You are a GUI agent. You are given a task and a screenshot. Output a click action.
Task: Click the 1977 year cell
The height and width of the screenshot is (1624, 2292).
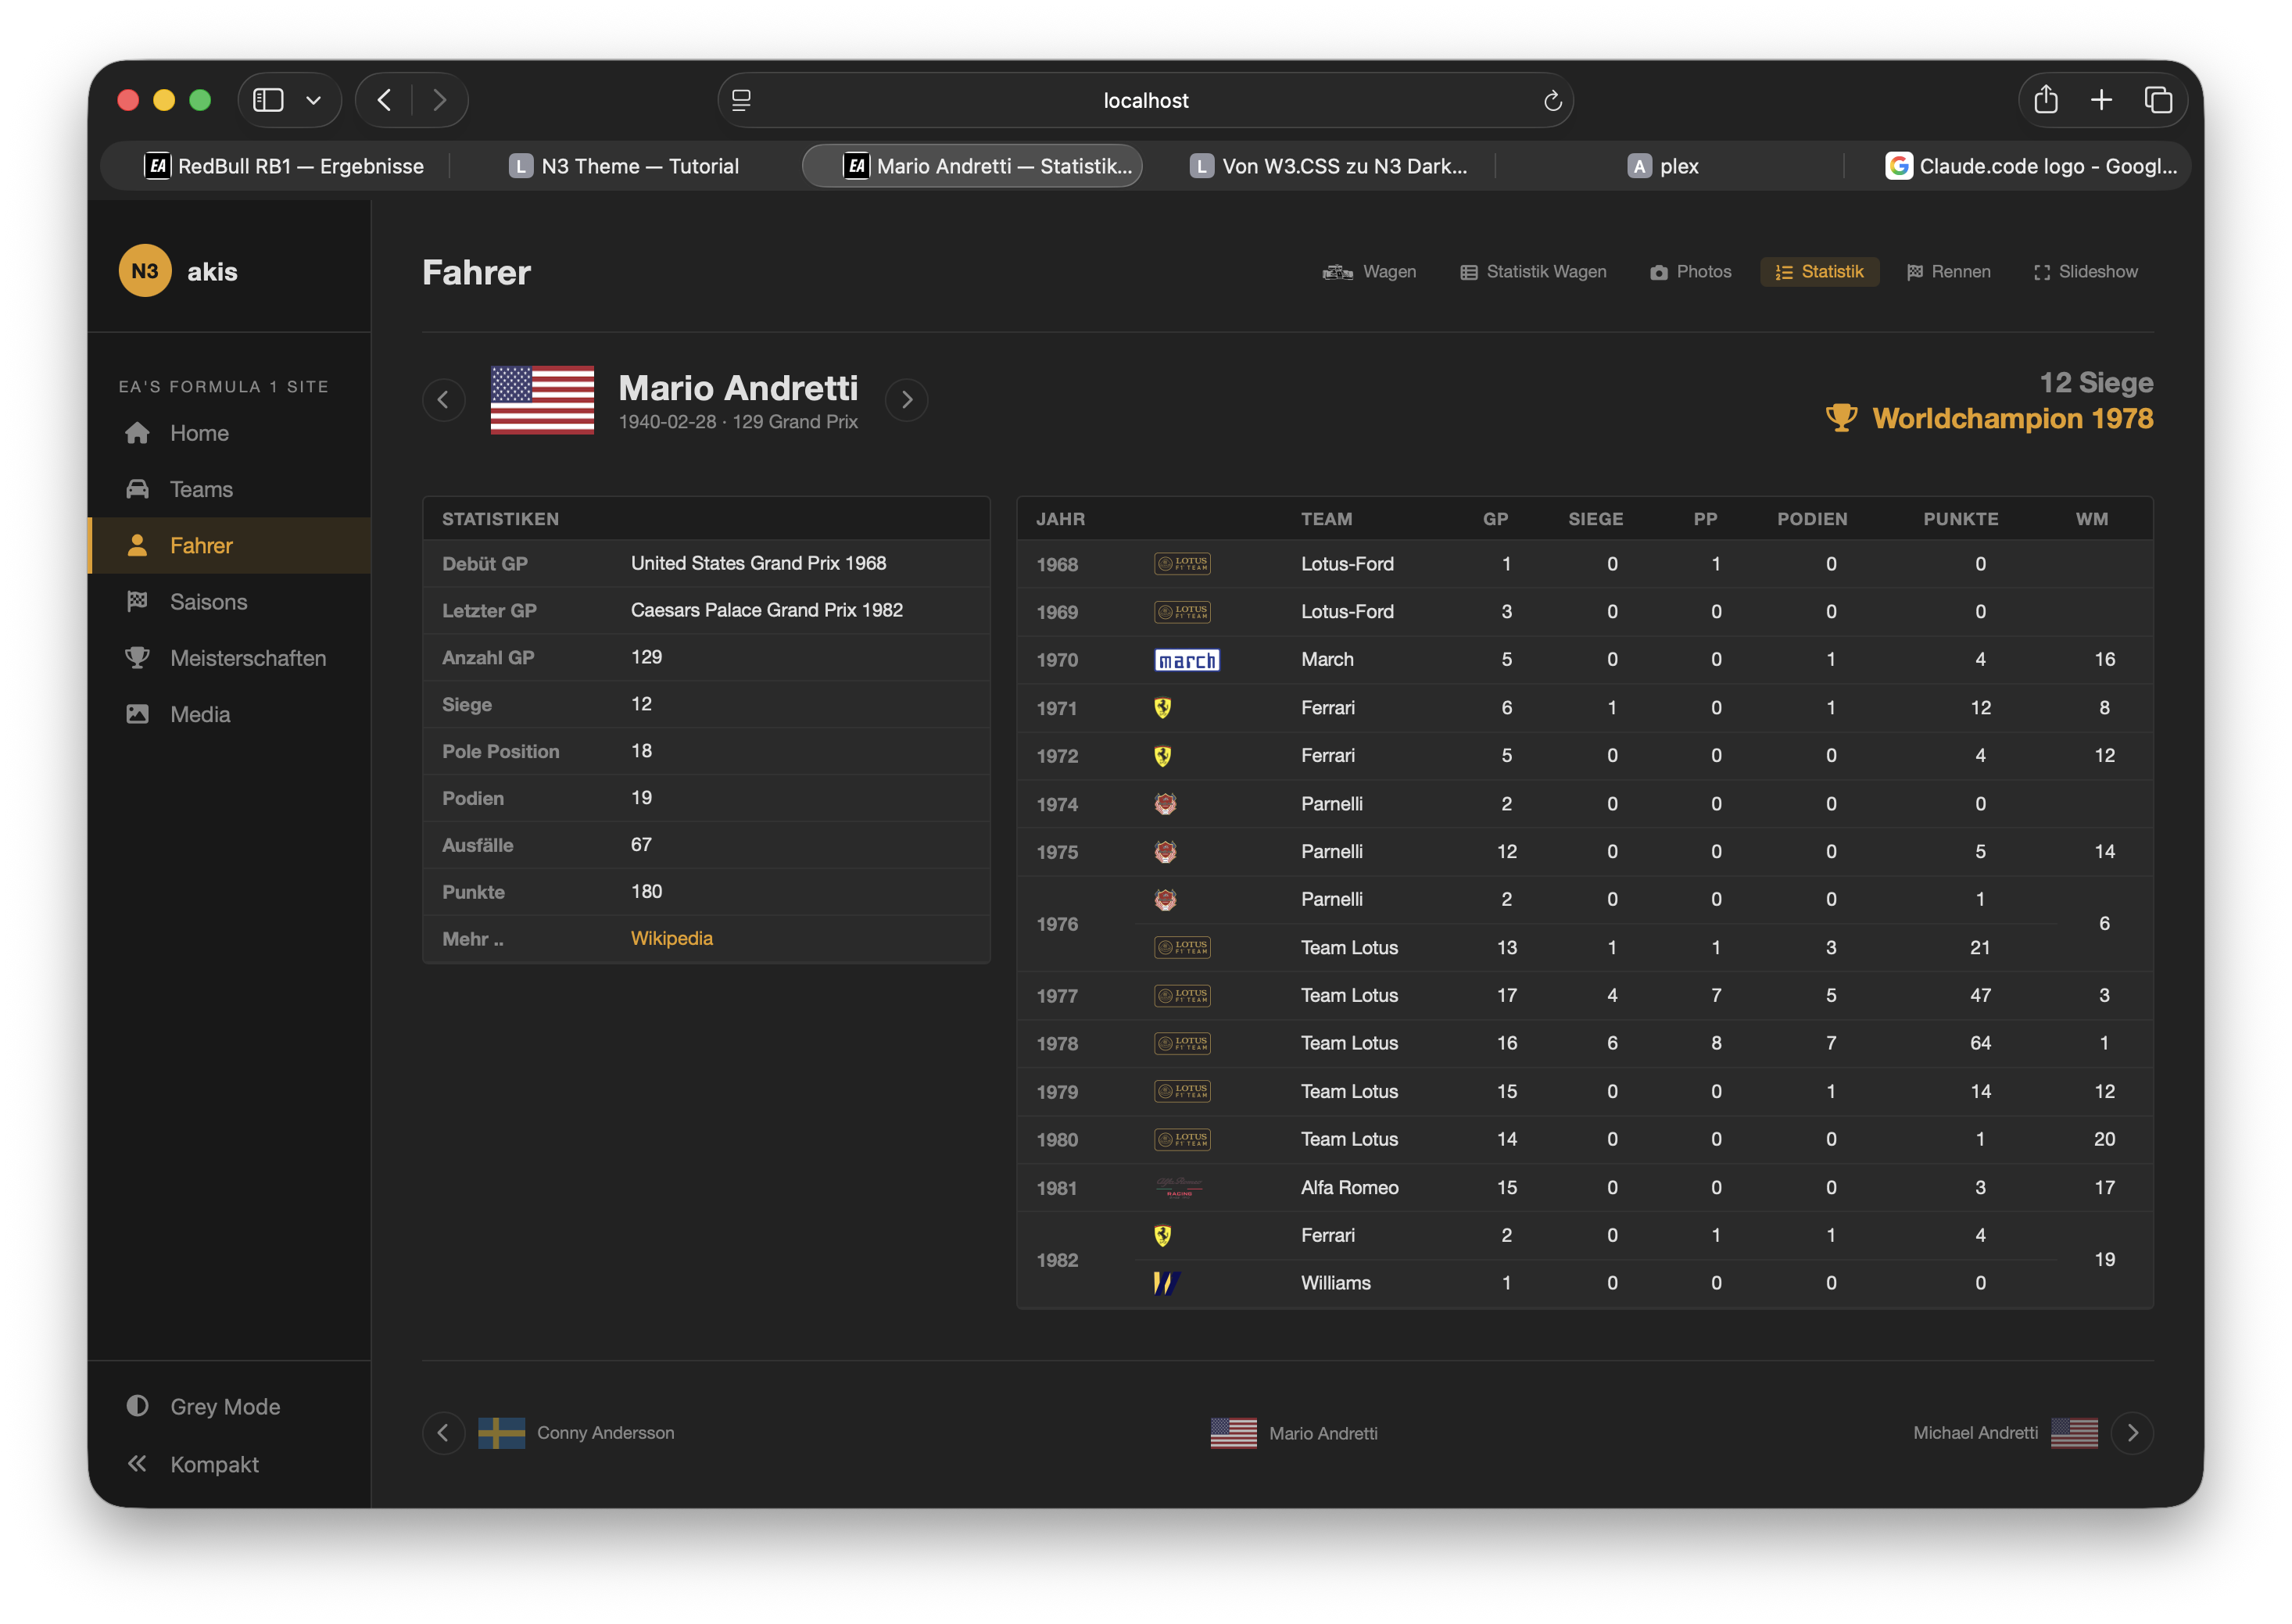coord(1057,996)
